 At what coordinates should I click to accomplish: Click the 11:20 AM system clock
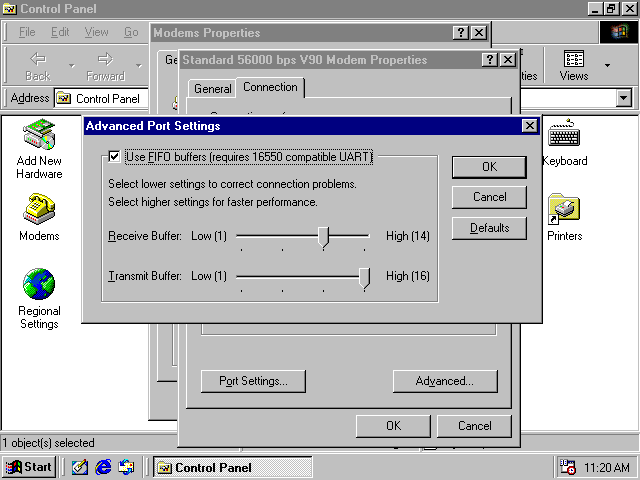(607, 467)
